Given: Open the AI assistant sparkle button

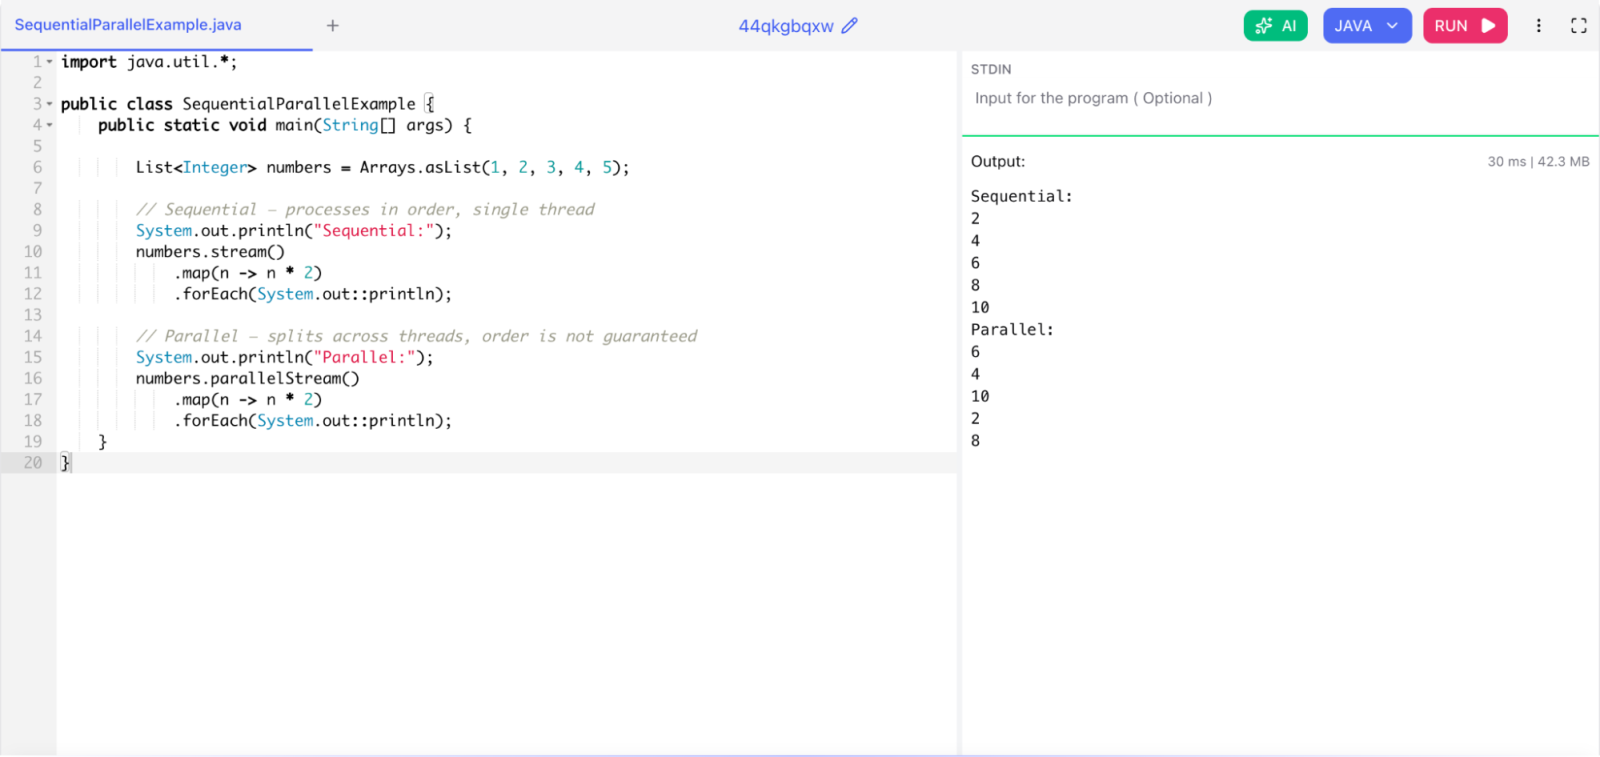Looking at the screenshot, I should pos(1275,26).
